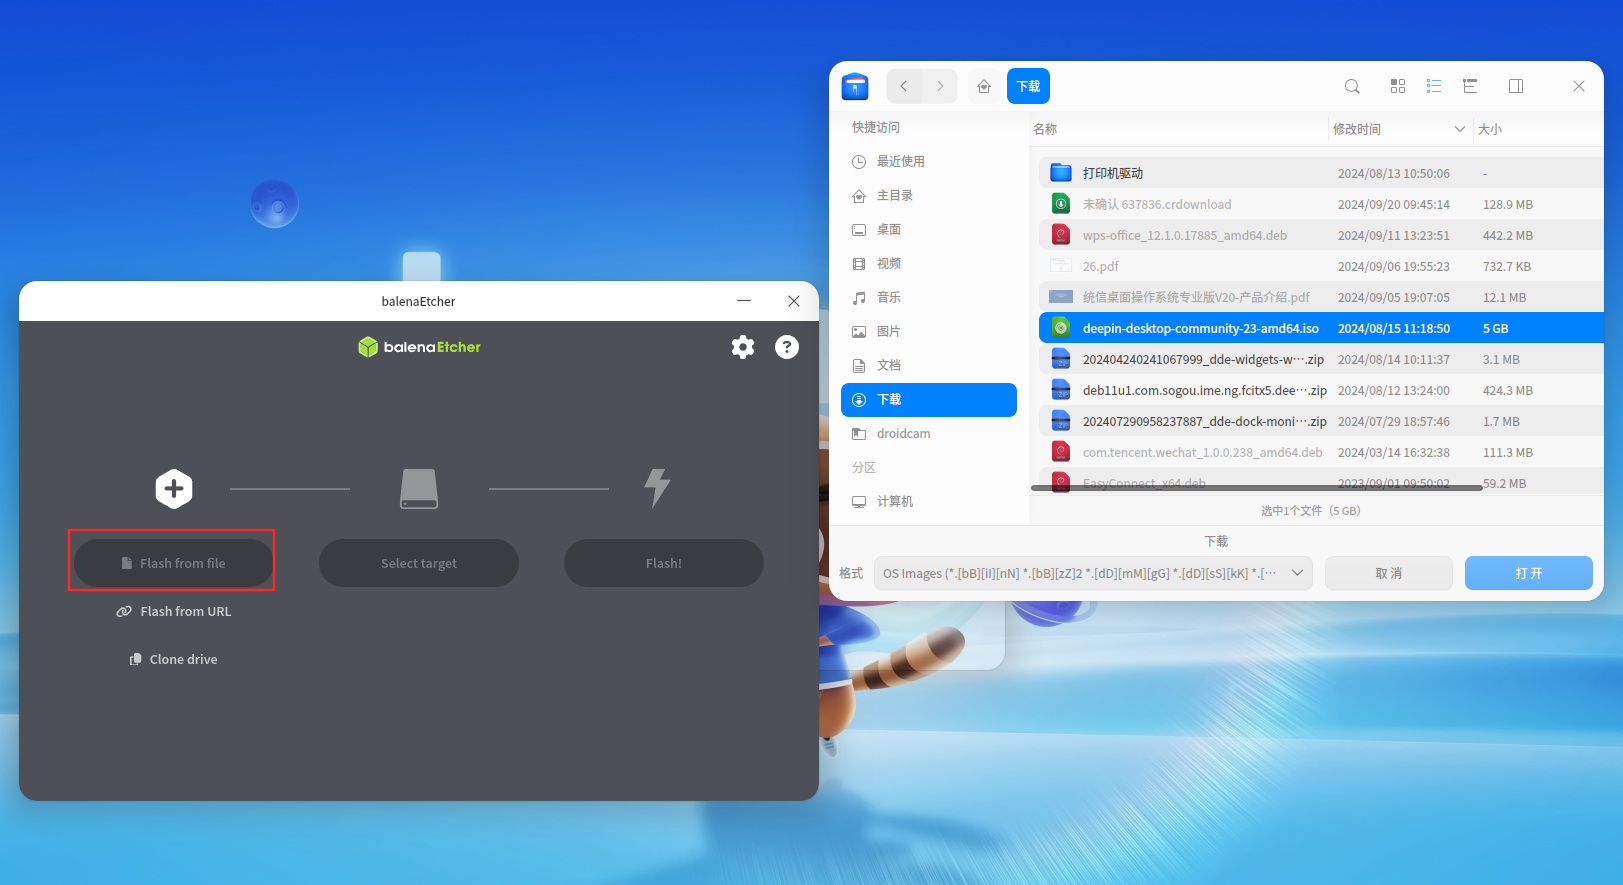Viewport: 1623px width, 885px height.
Task: Click the 26.pdf file icon
Action: (x=1061, y=266)
